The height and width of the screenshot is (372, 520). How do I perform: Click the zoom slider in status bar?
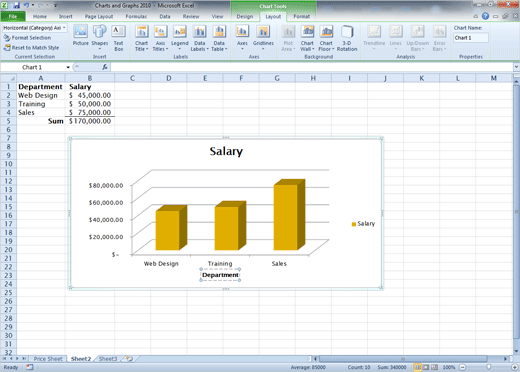click(488, 367)
